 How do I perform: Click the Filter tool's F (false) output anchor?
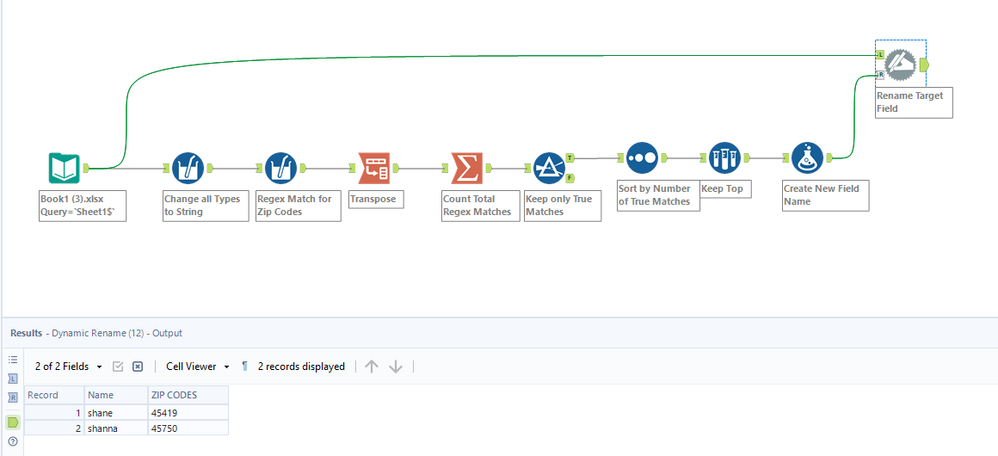point(570,177)
